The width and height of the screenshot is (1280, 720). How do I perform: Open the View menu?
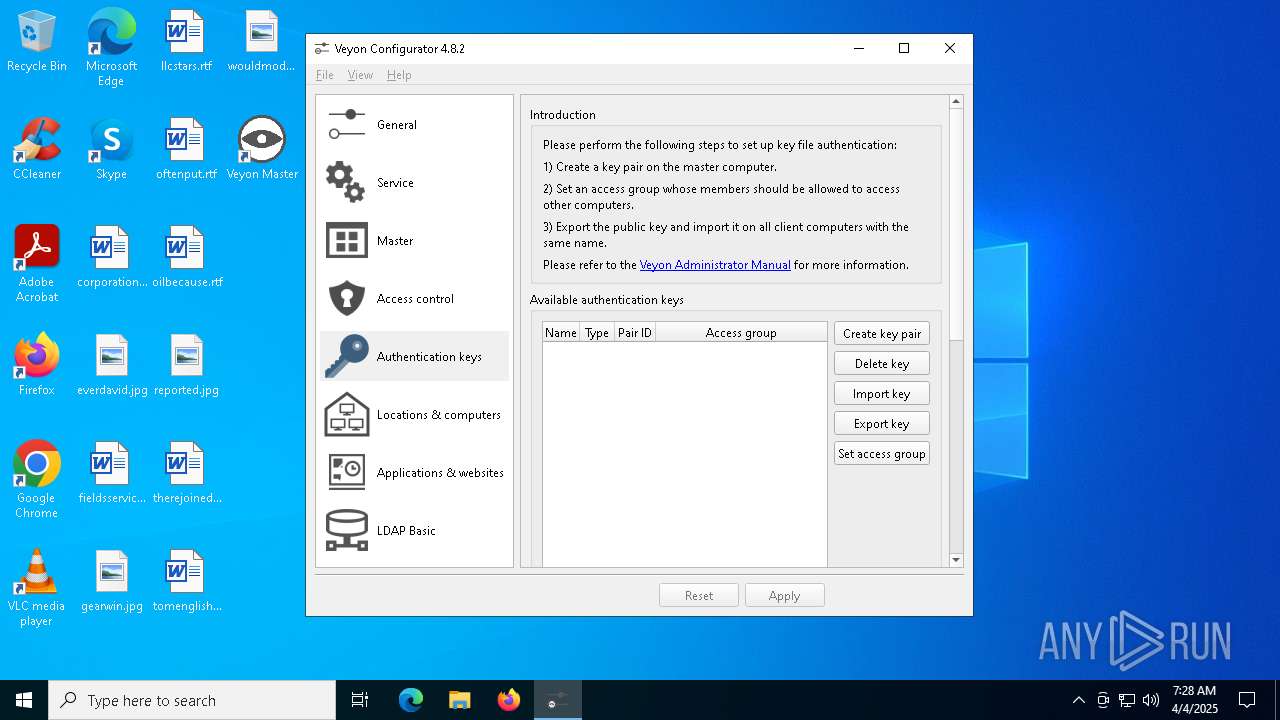coord(360,75)
